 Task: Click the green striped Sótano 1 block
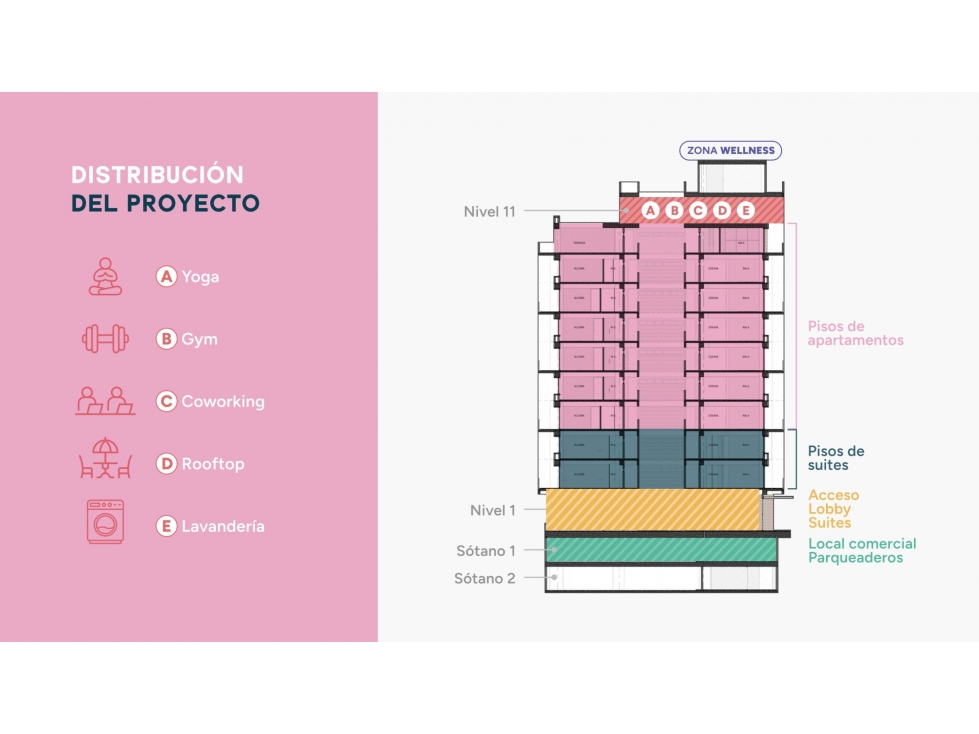tap(661, 550)
